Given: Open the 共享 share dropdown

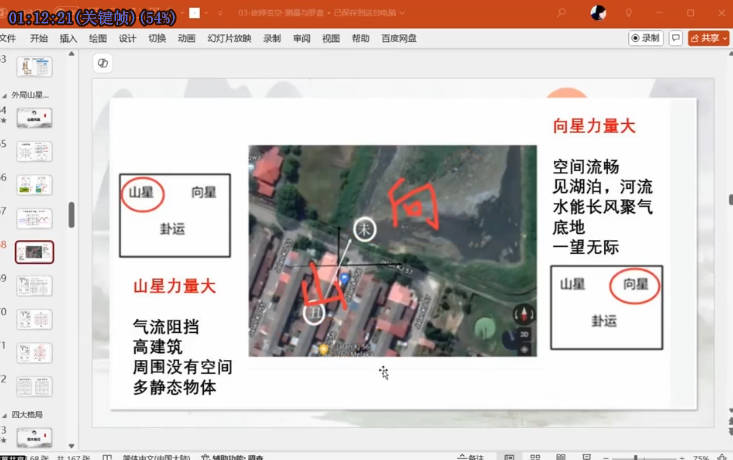Looking at the screenshot, I should coord(709,38).
